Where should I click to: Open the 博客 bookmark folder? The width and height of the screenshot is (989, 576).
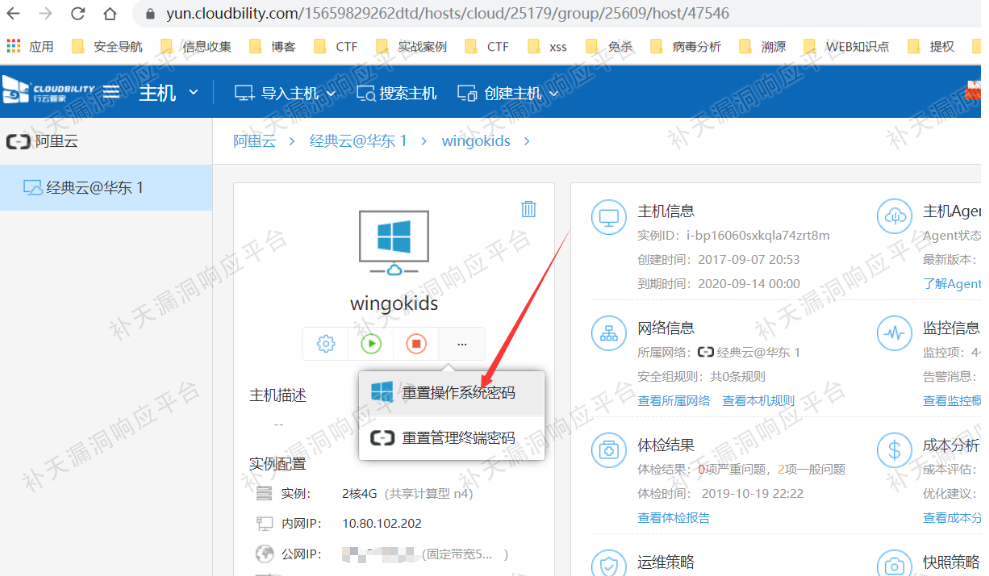[x=272, y=46]
